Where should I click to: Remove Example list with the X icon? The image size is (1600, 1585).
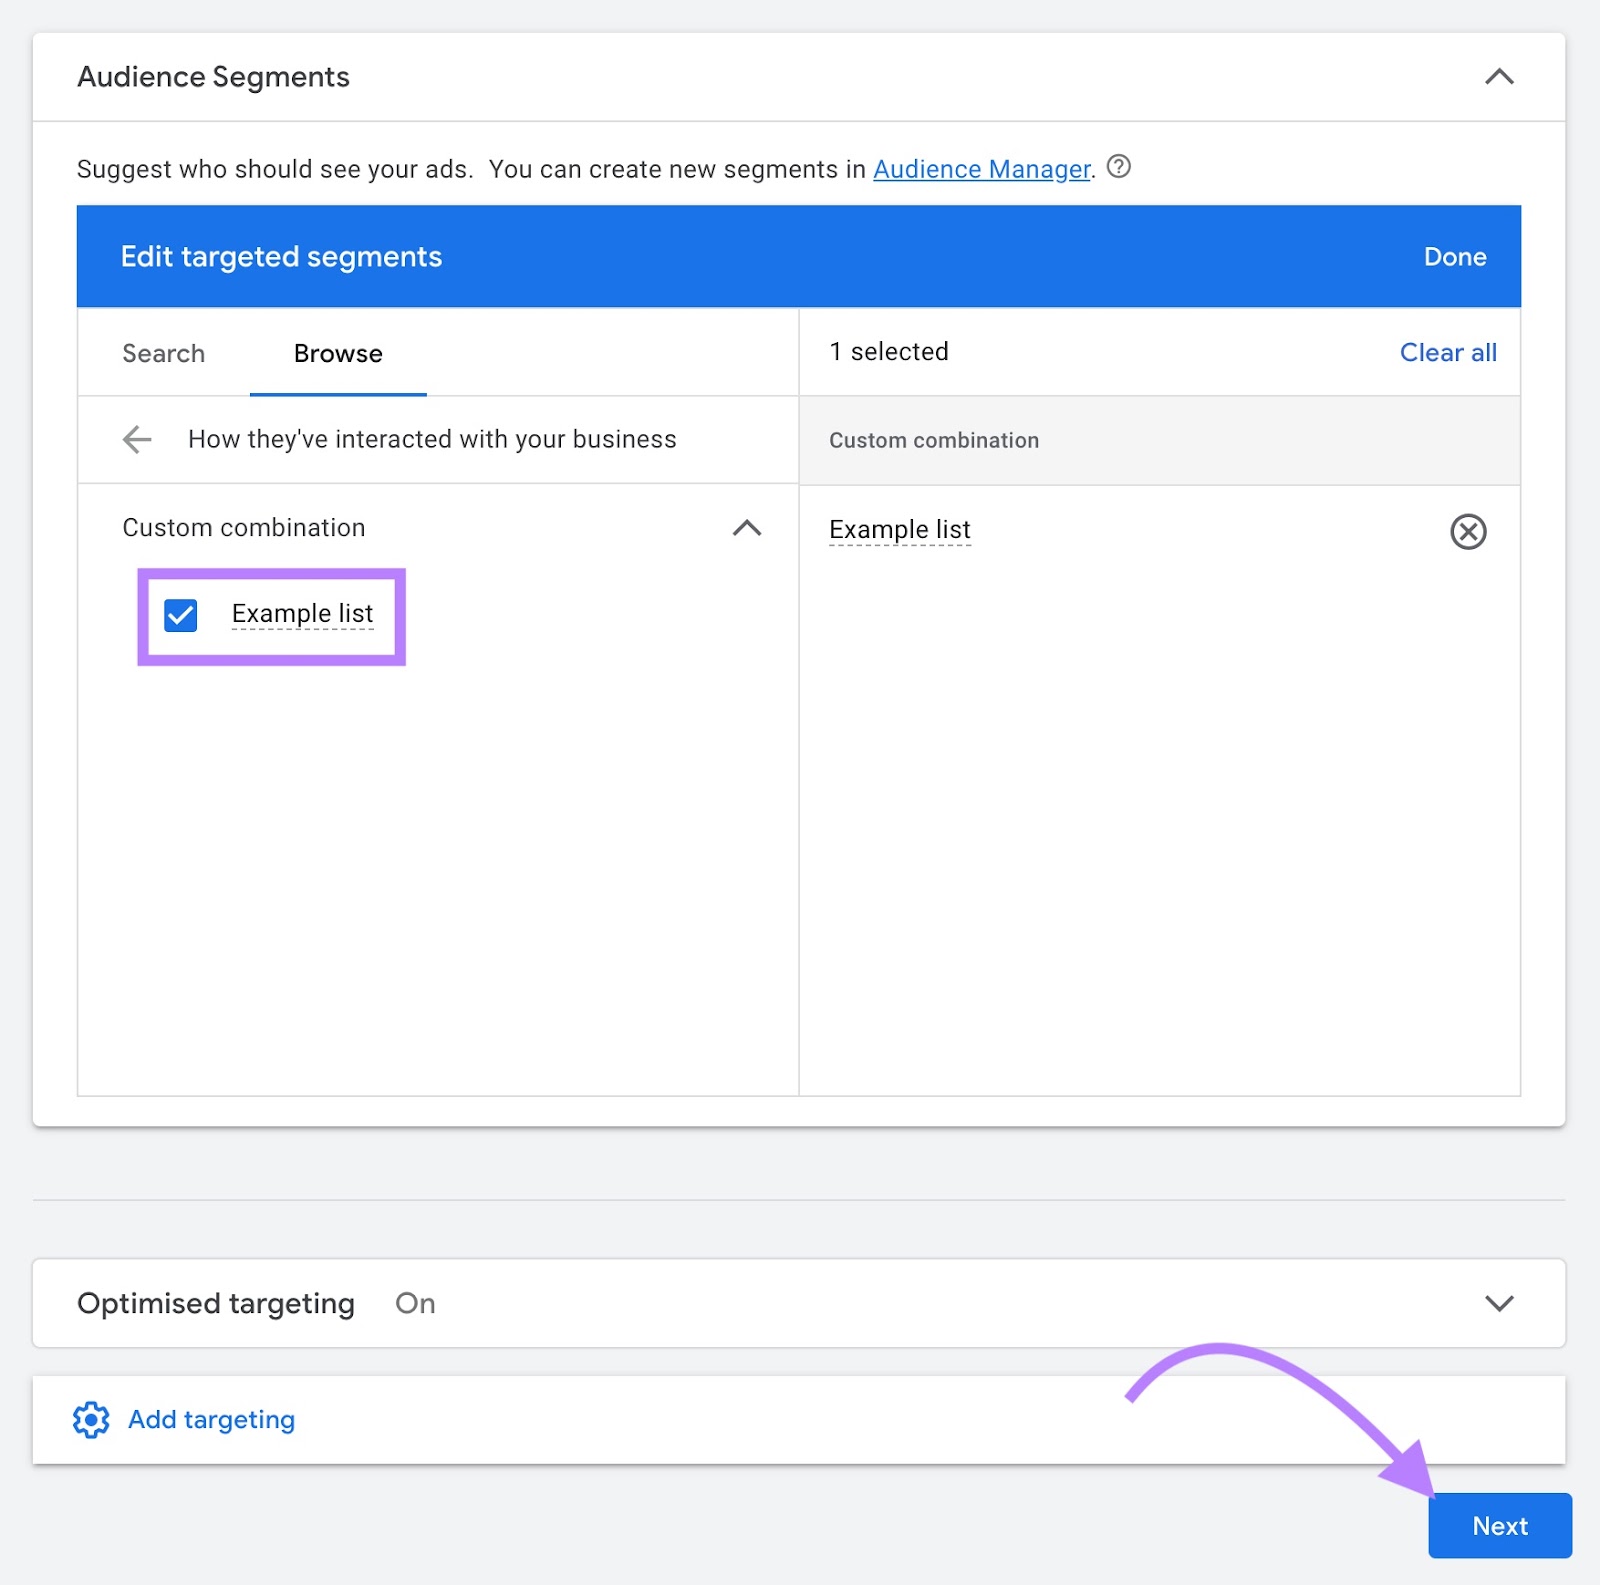[1467, 531]
